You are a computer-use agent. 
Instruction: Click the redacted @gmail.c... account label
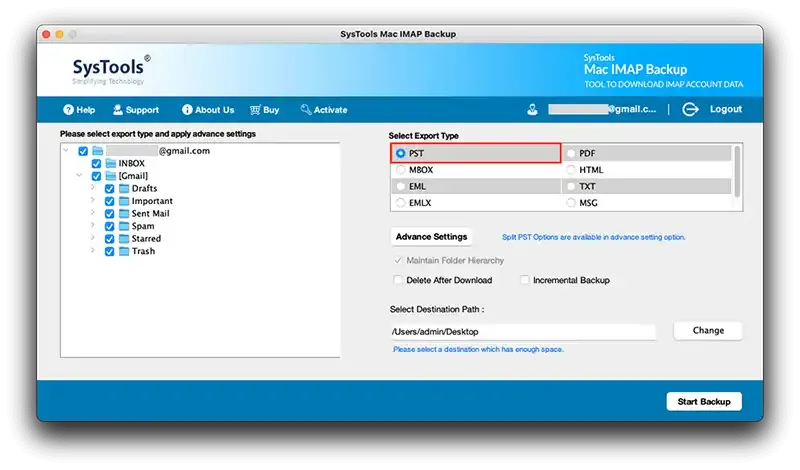pyautogui.click(x=602, y=109)
